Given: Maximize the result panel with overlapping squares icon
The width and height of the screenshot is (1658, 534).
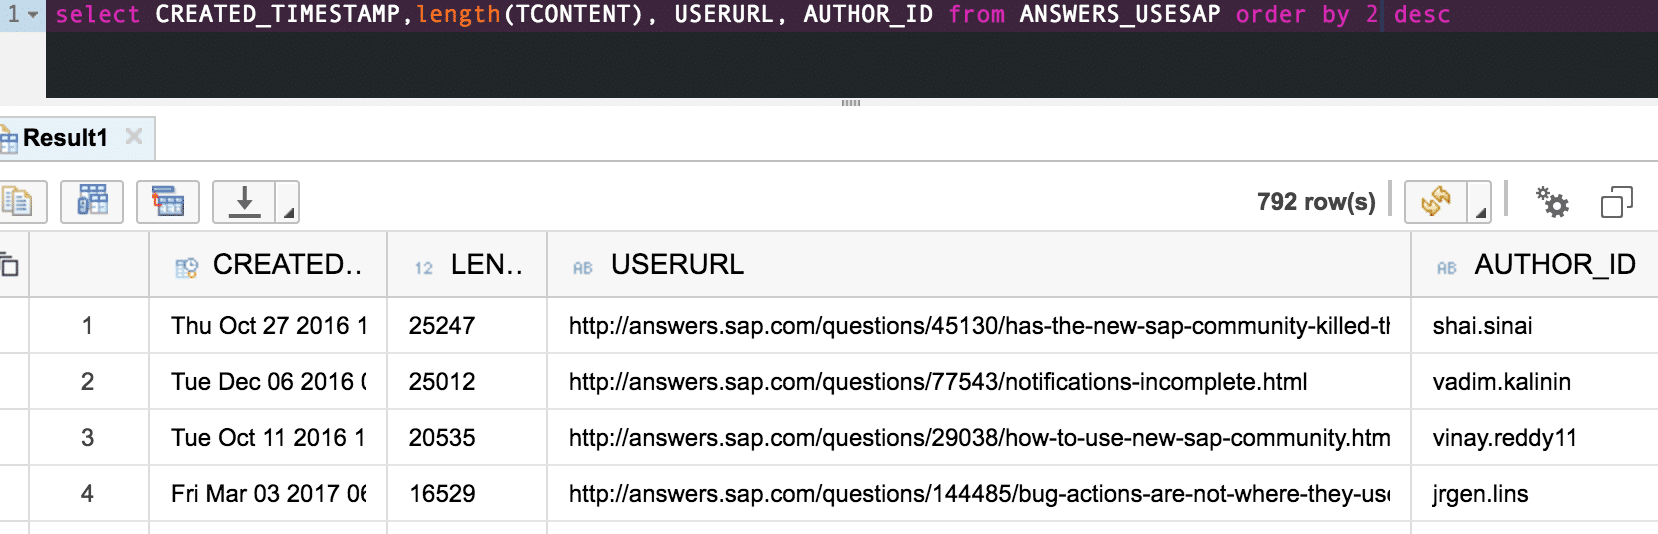Looking at the screenshot, I should coord(1616,202).
